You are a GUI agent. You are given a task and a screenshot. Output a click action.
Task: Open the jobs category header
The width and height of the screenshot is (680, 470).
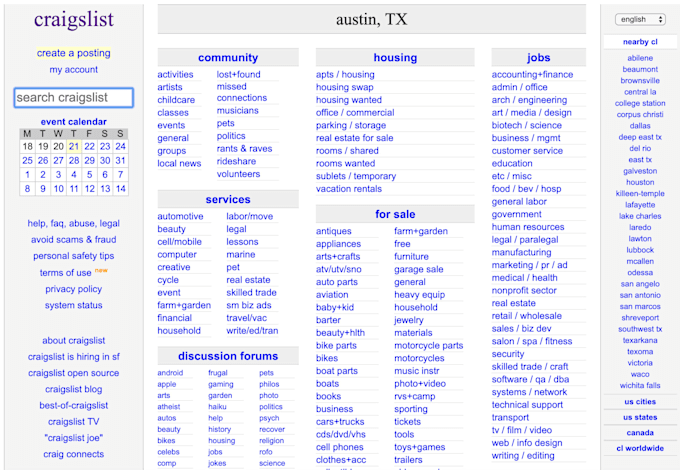click(x=538, y=58)
